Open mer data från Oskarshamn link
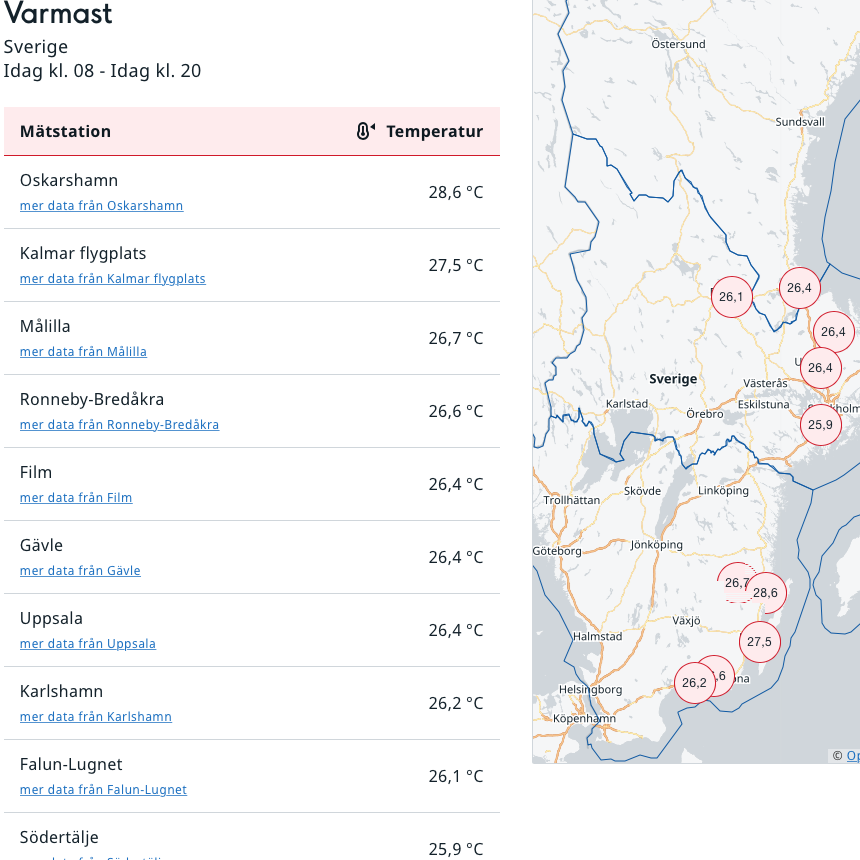The width and height of the screenshot is (860, 860). [x=101, y=206]
